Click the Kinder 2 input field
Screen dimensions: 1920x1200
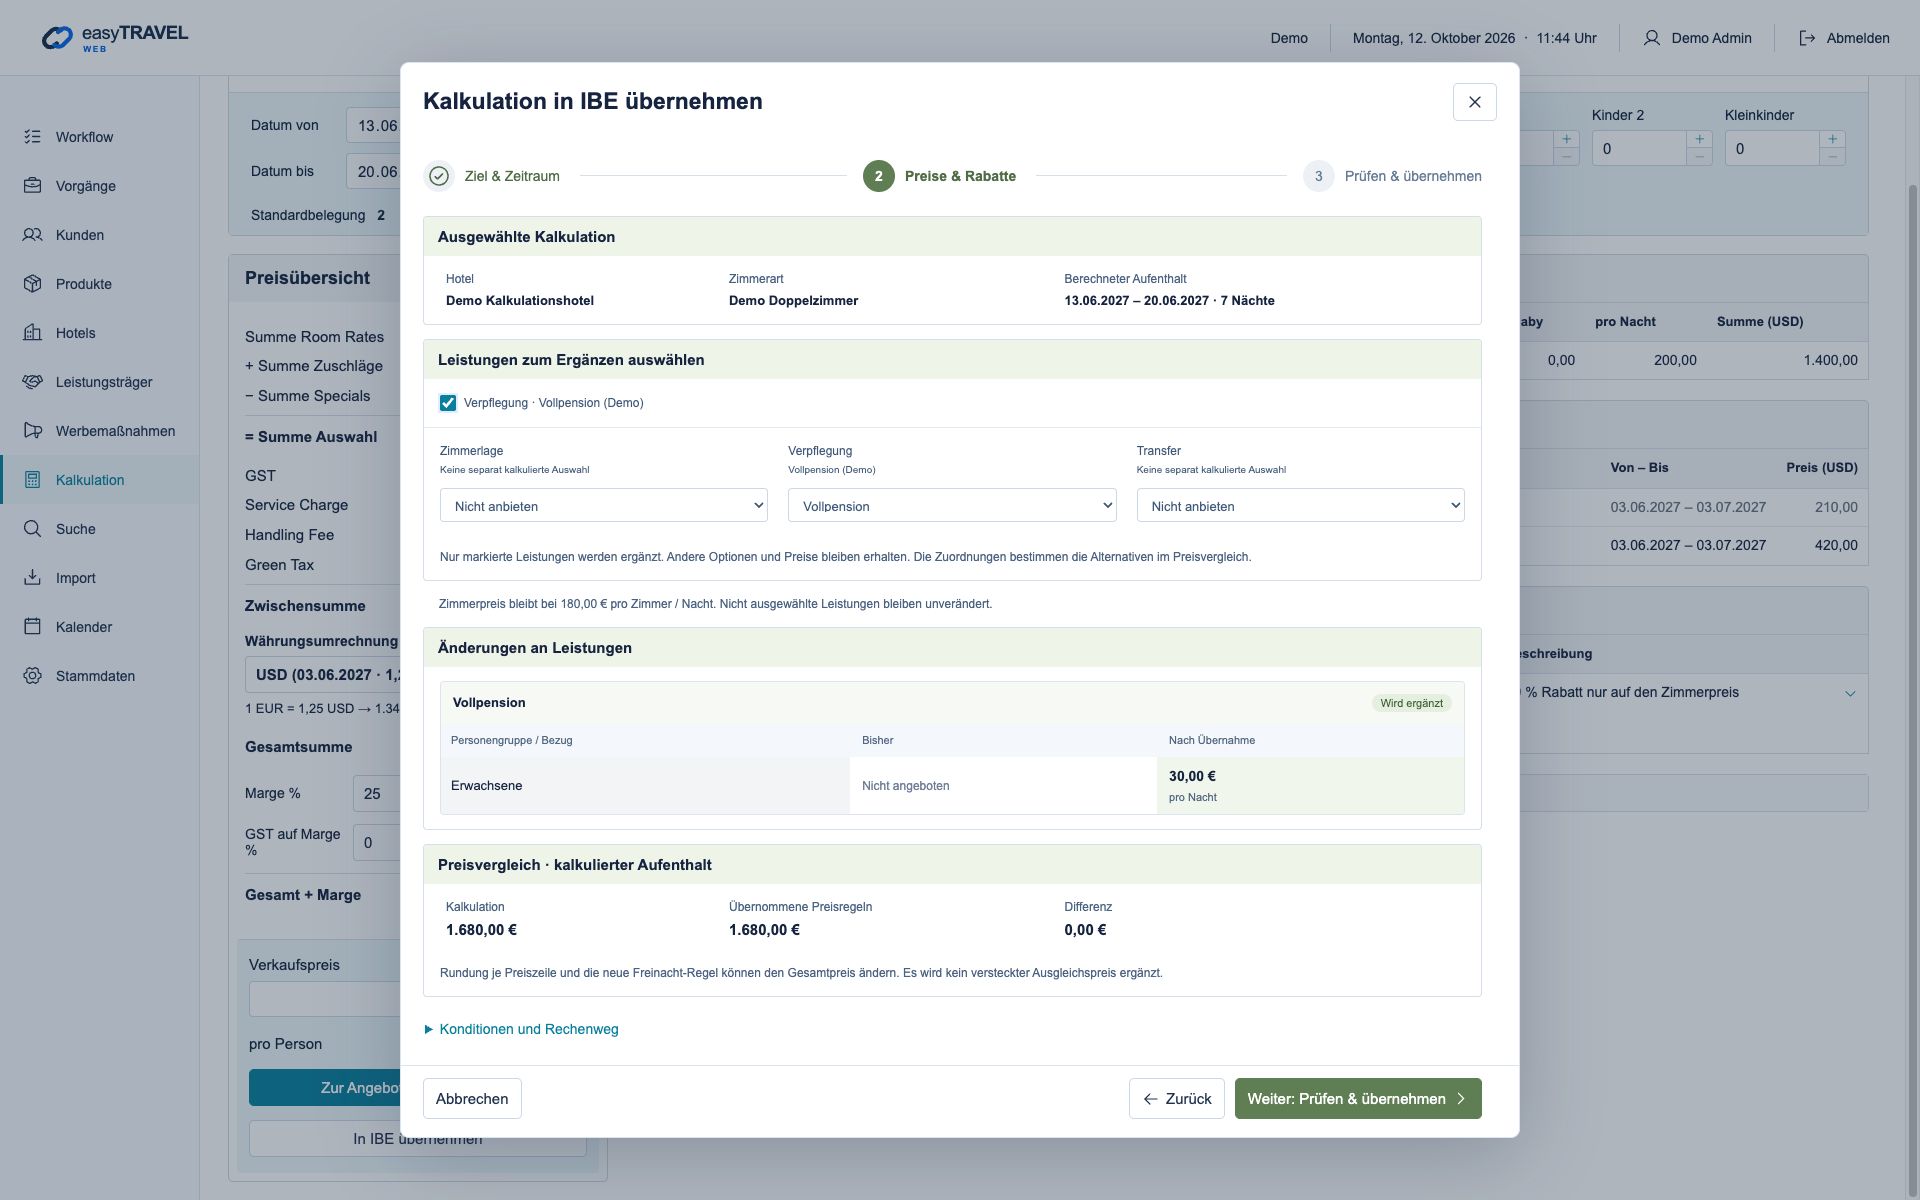coord(1639,148)
